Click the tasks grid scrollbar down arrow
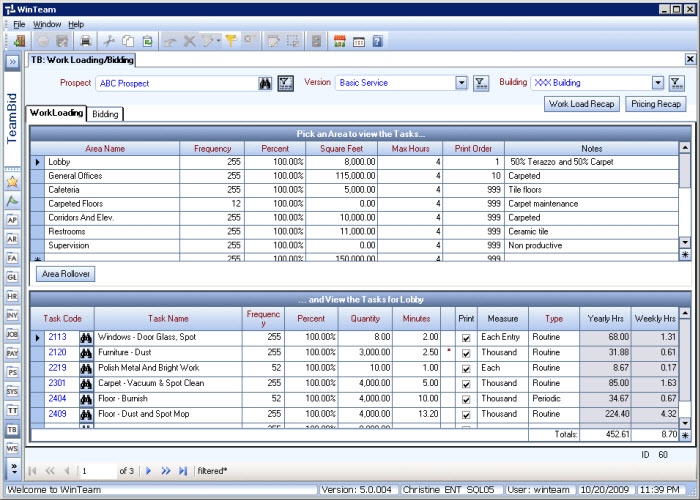This screenshot has height=500, width=700. [x=685, y=423]
